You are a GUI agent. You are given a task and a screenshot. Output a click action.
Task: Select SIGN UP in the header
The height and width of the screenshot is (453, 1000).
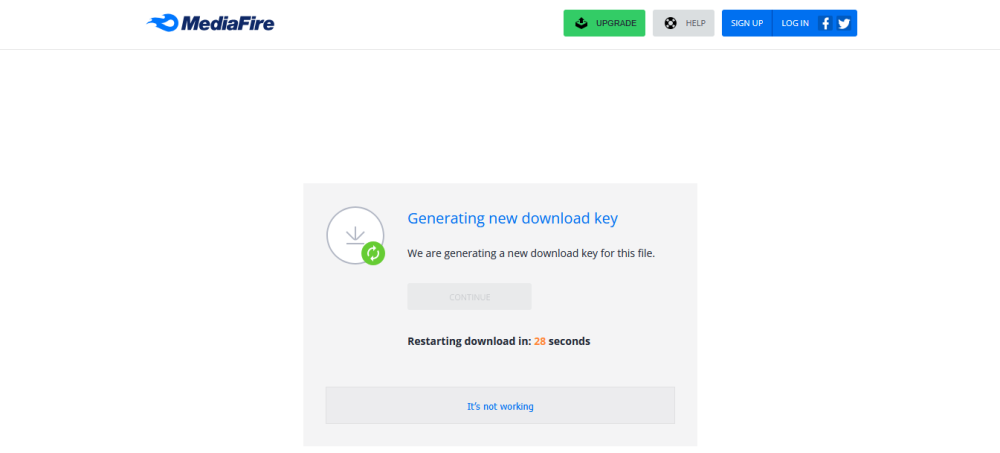point(746,23)
